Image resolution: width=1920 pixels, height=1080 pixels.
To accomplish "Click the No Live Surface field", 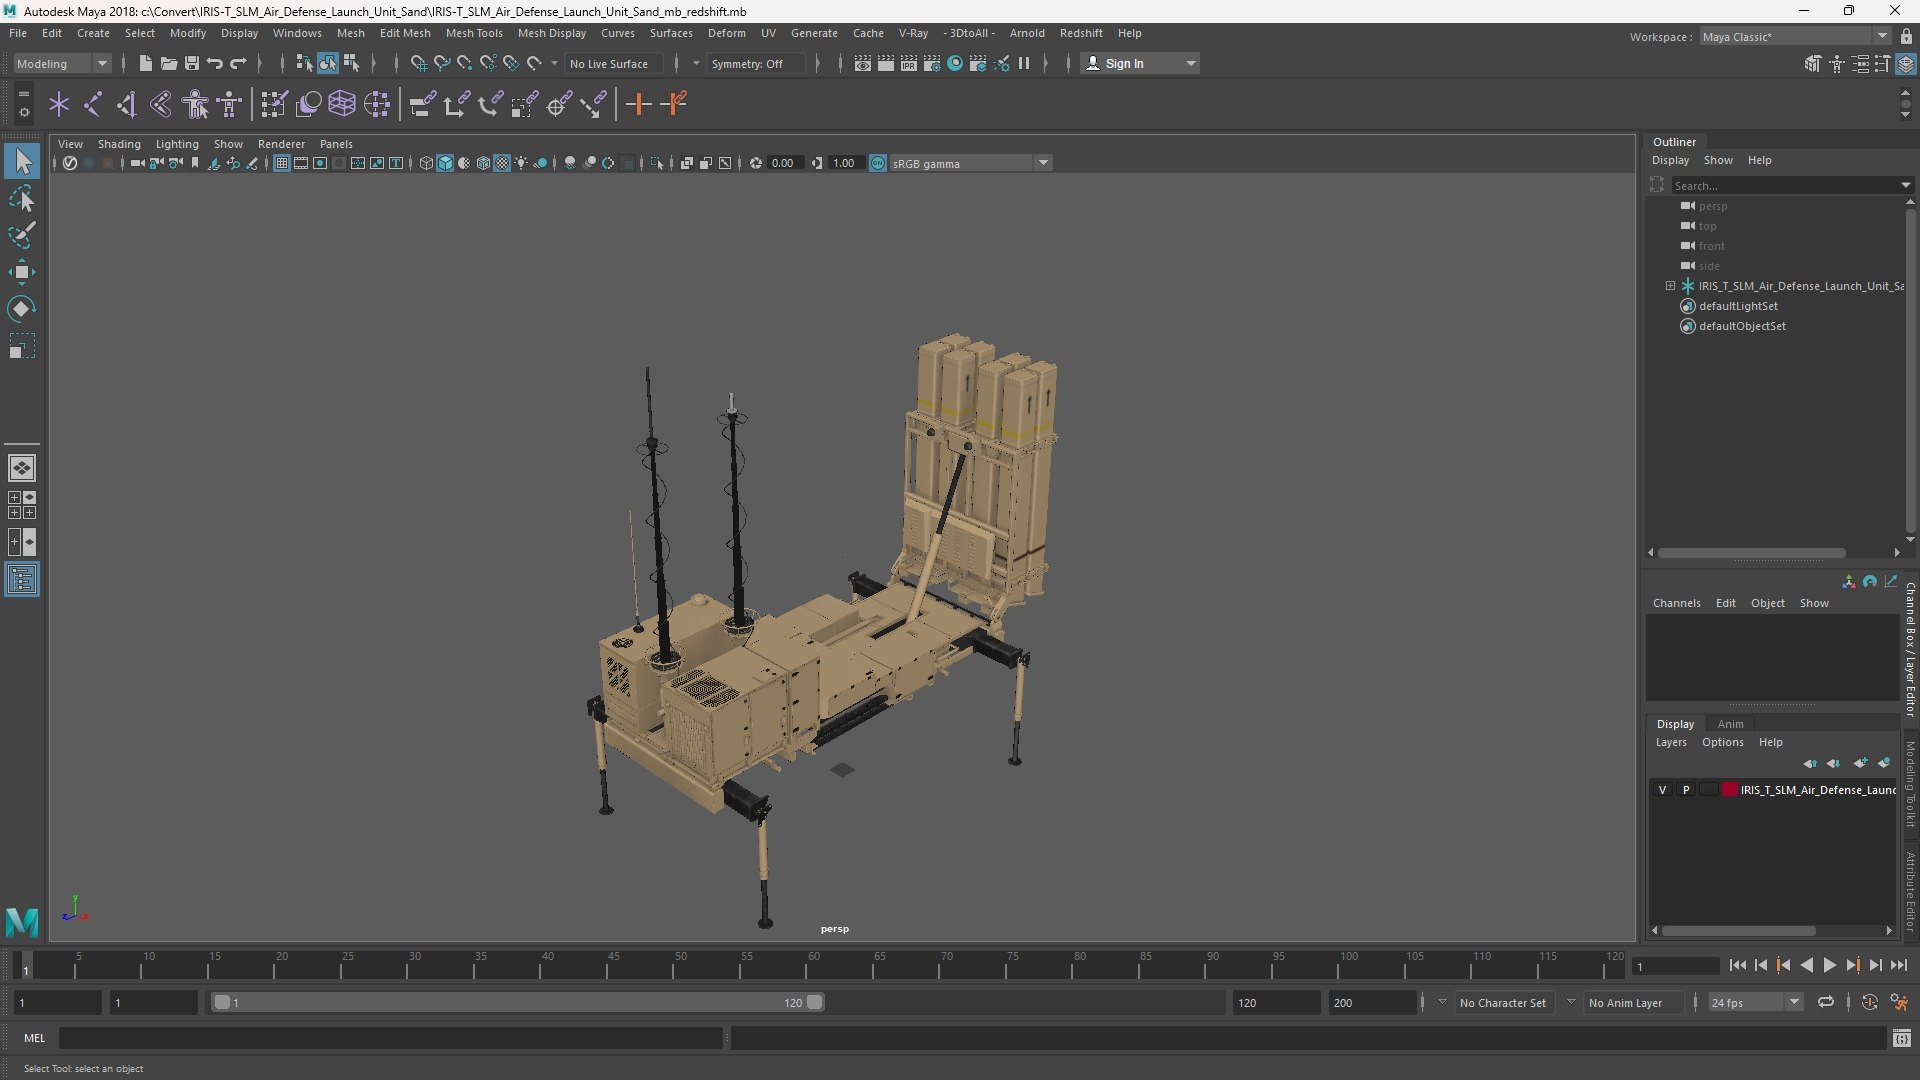I will (x=613, y=63).
